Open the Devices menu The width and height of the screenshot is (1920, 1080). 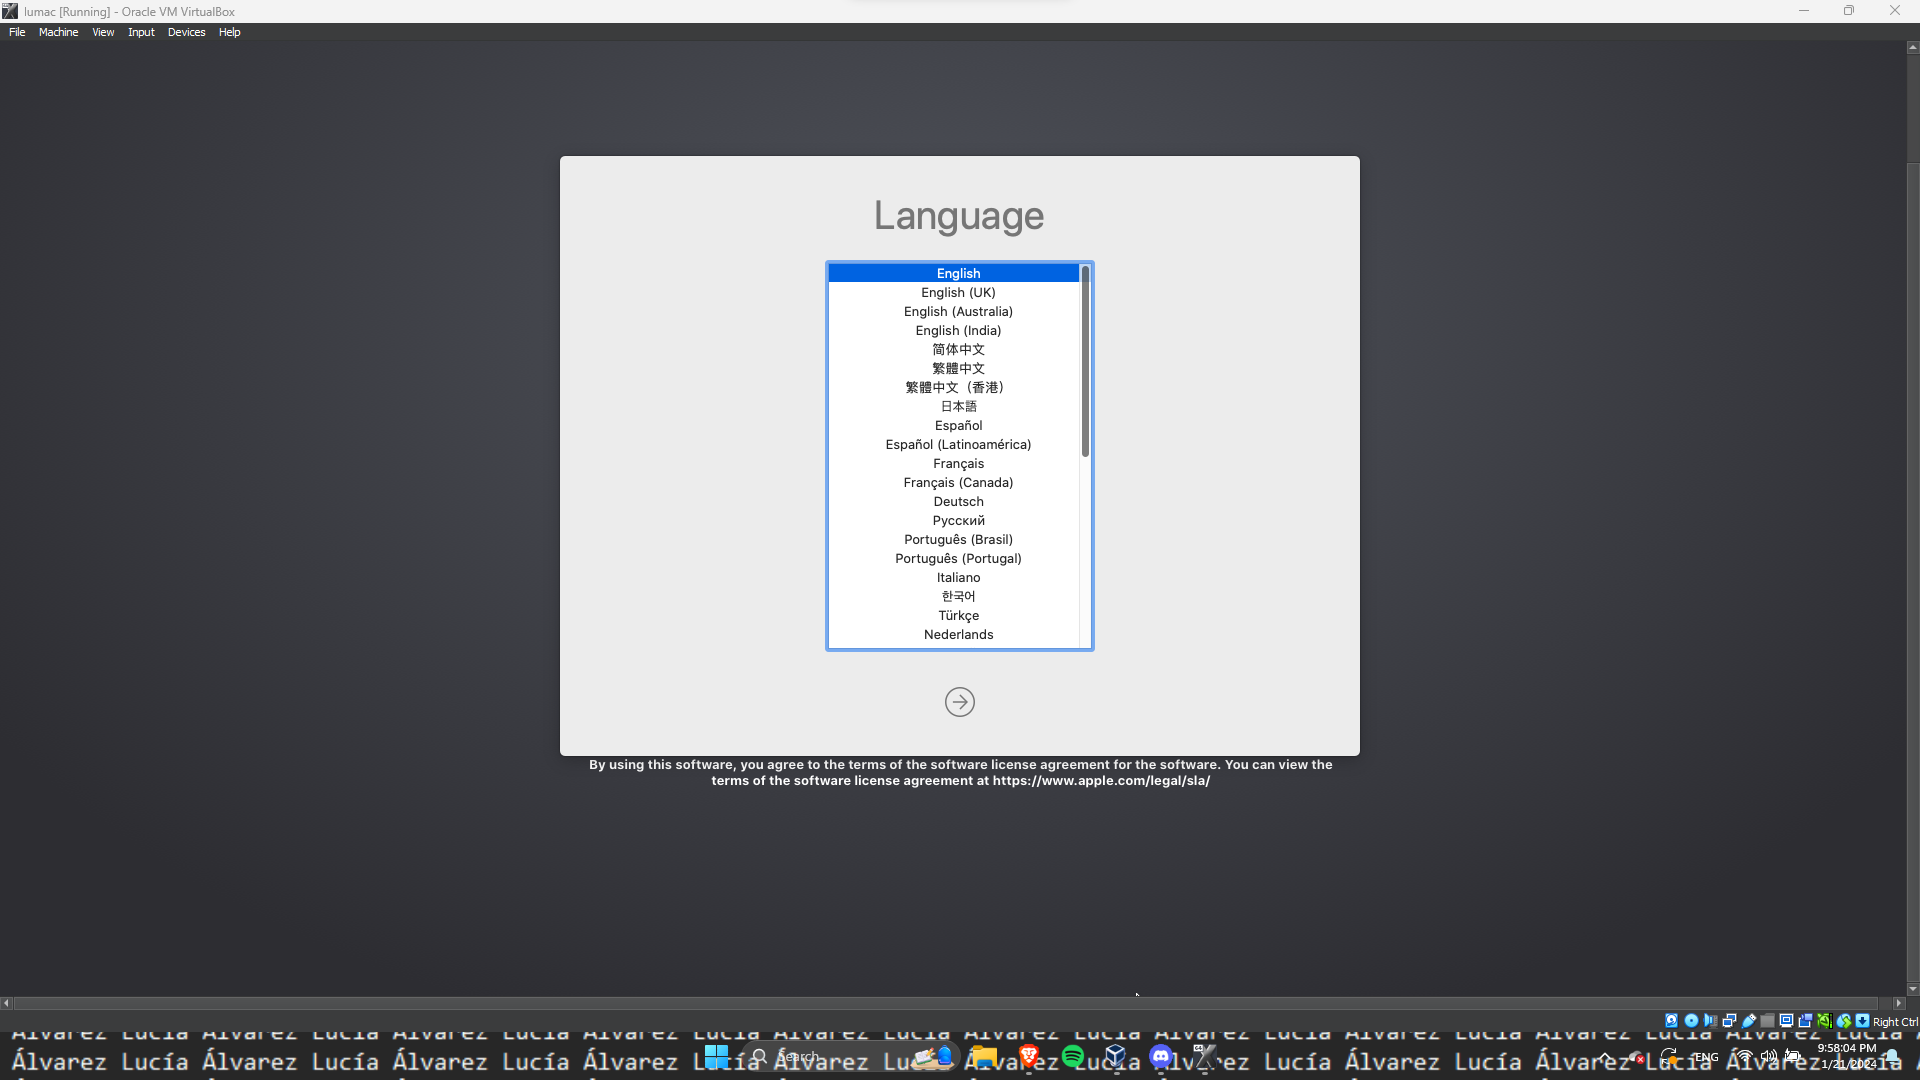point(186,32)
